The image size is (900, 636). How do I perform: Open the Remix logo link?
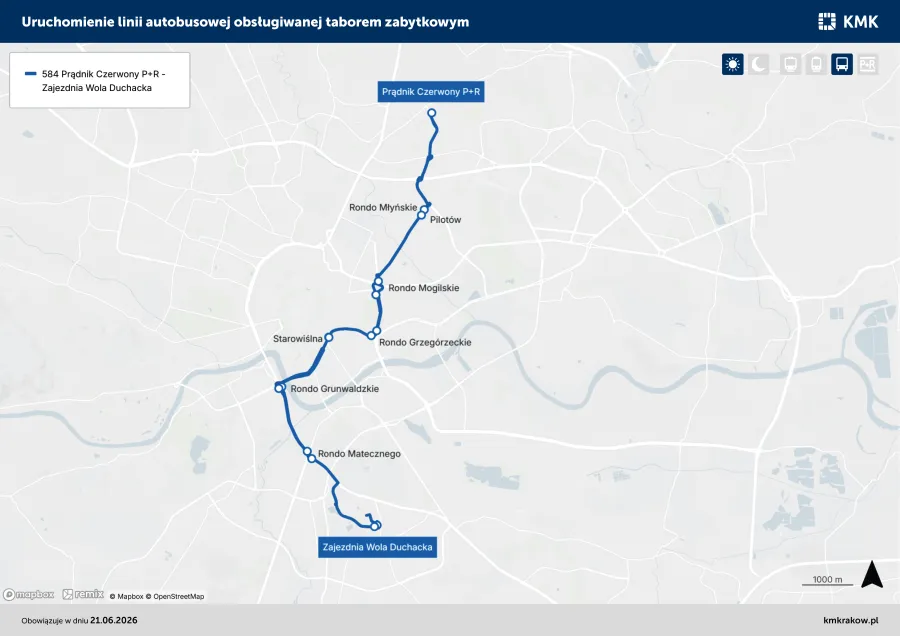click(x=83, y=595)
